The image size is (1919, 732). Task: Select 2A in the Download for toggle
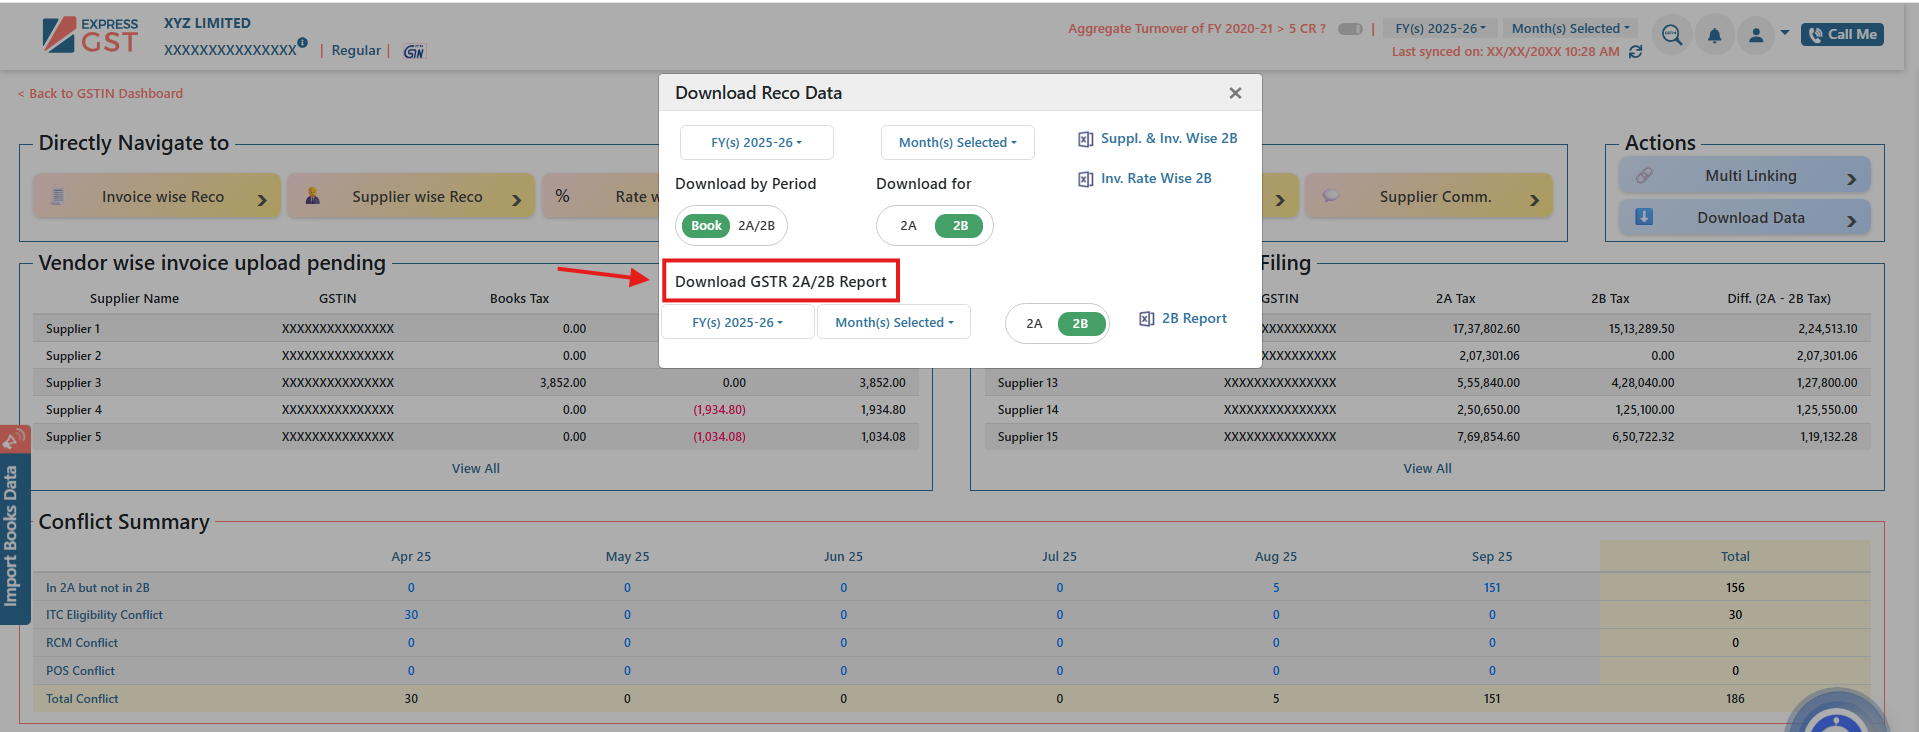pos(908,226)
